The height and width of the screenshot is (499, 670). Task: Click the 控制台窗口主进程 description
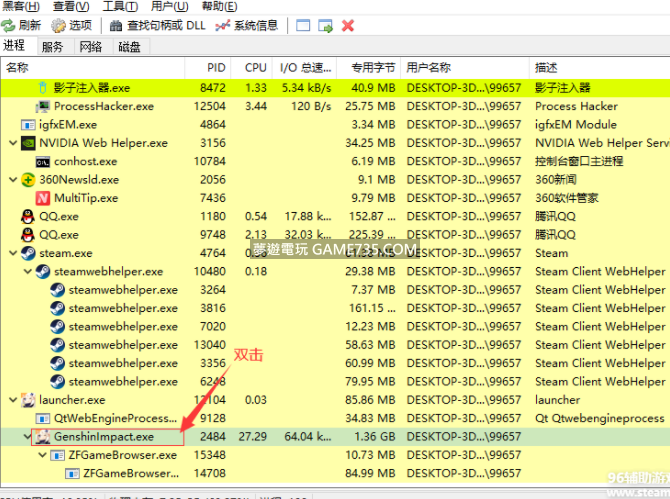coord(579,161)
